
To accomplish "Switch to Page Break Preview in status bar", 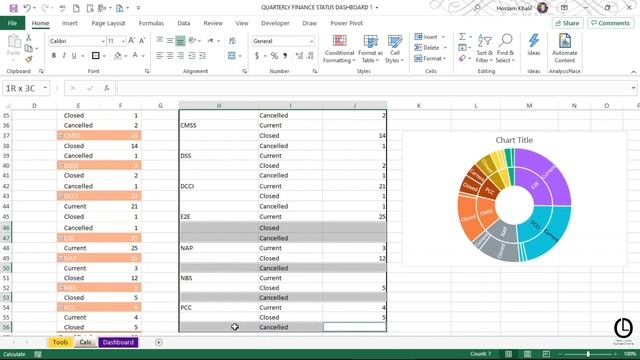I will pos(546,354).
